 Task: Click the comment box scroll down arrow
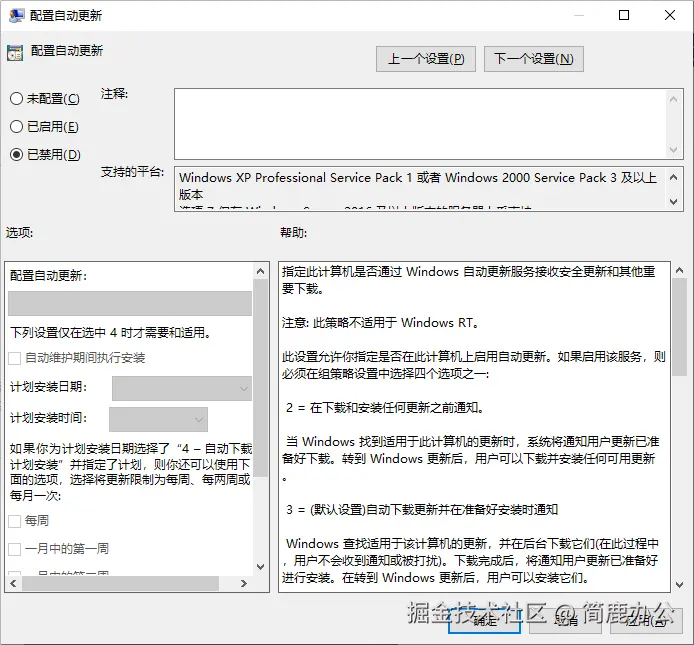tap(674, 150)
